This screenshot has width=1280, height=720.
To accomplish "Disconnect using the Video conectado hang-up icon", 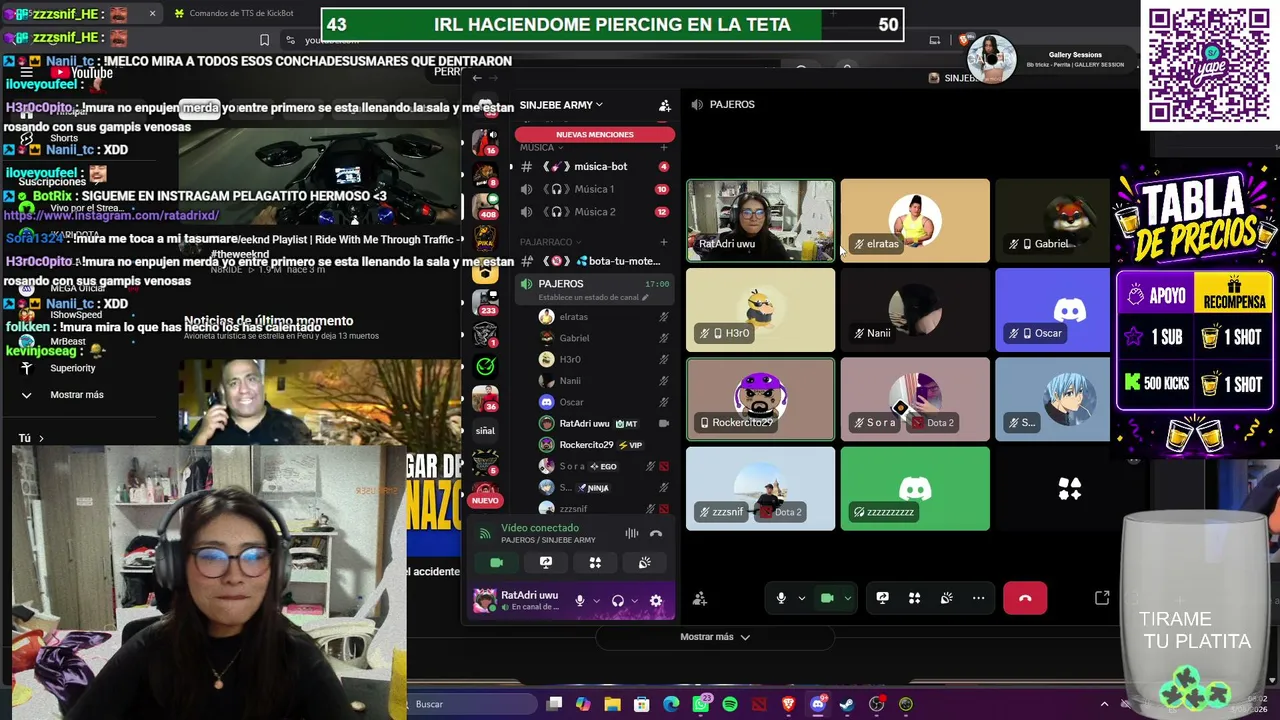I will (656, 534).
